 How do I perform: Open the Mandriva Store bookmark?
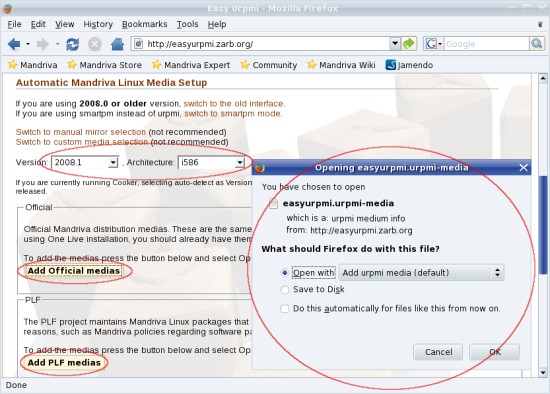pos(105,65)
